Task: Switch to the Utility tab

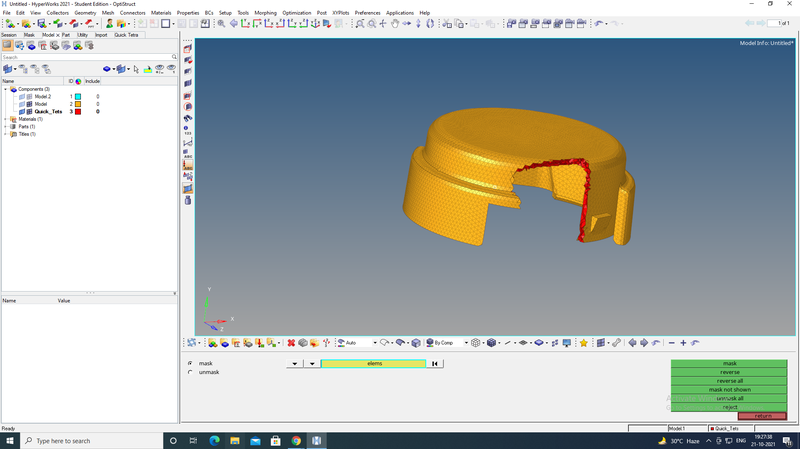Action: tap(82, 35)
